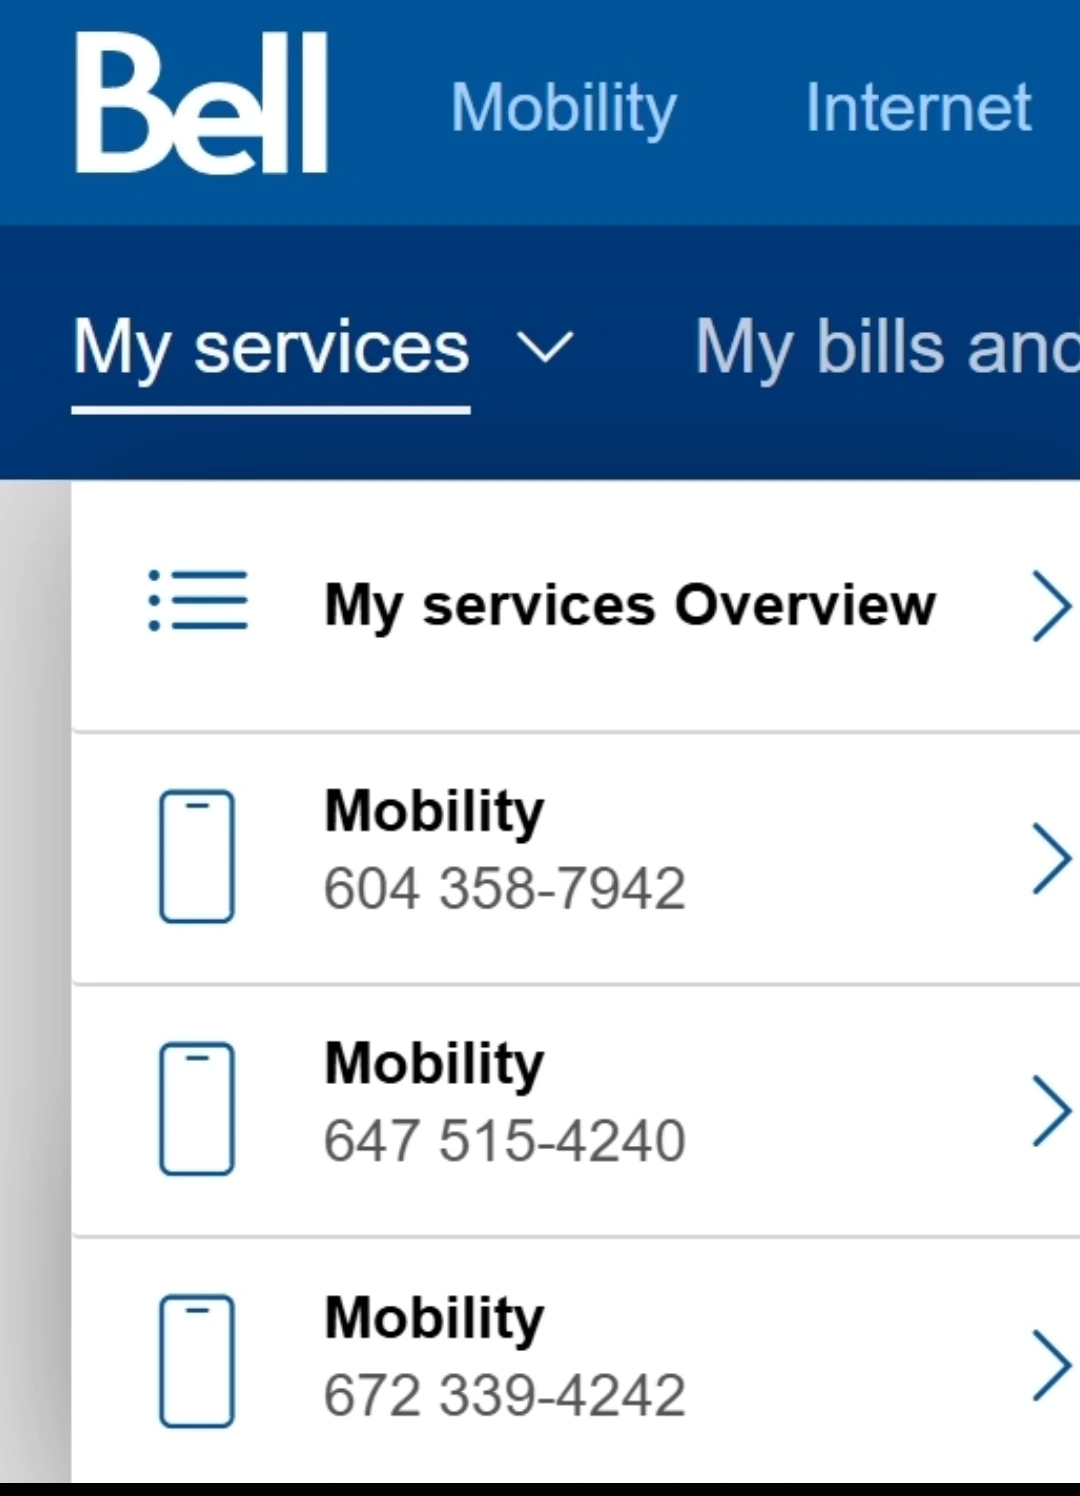Go to the Mobility top navigation tab
The image size is (1080, 1496).
[564, 108]
